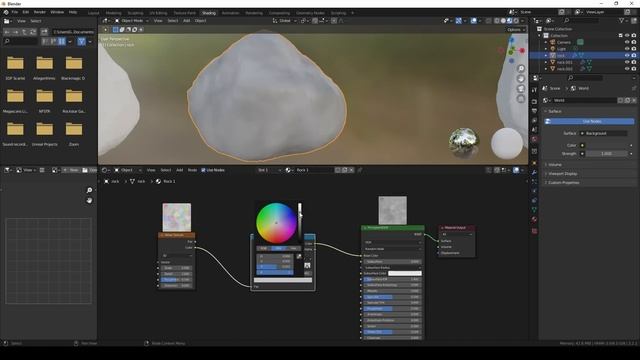Open the World properties tab icon

(x=534, y=140)
